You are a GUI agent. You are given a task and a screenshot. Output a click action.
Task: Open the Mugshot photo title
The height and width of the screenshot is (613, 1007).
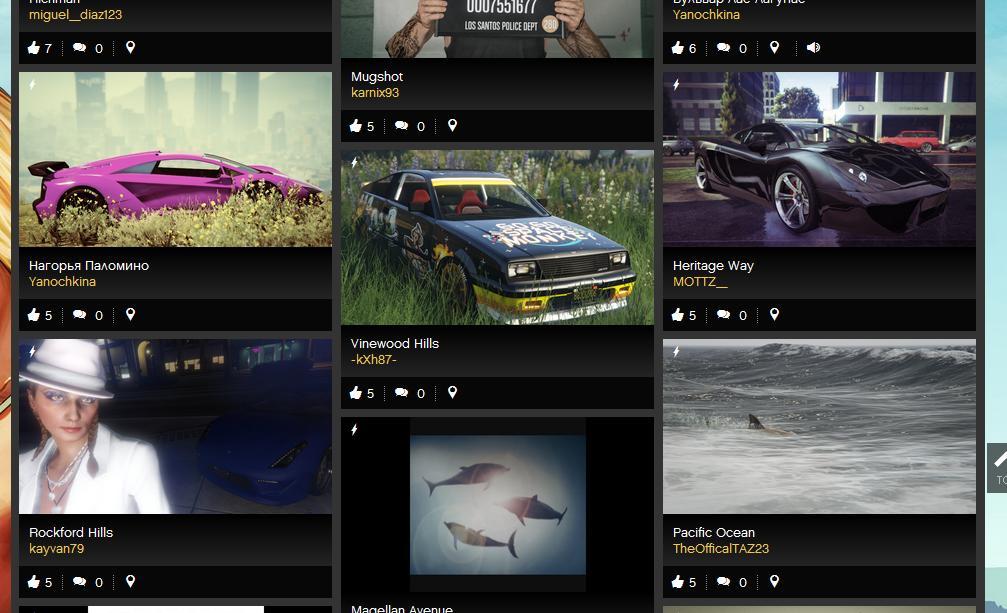(377, 76)
